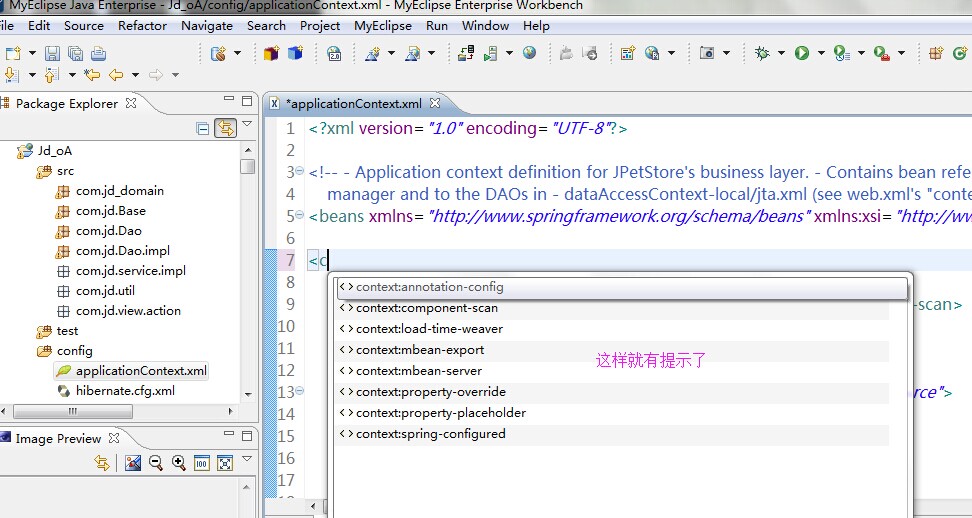
Task: Click the run server icon with green arrow
Action: coord(491,53)
